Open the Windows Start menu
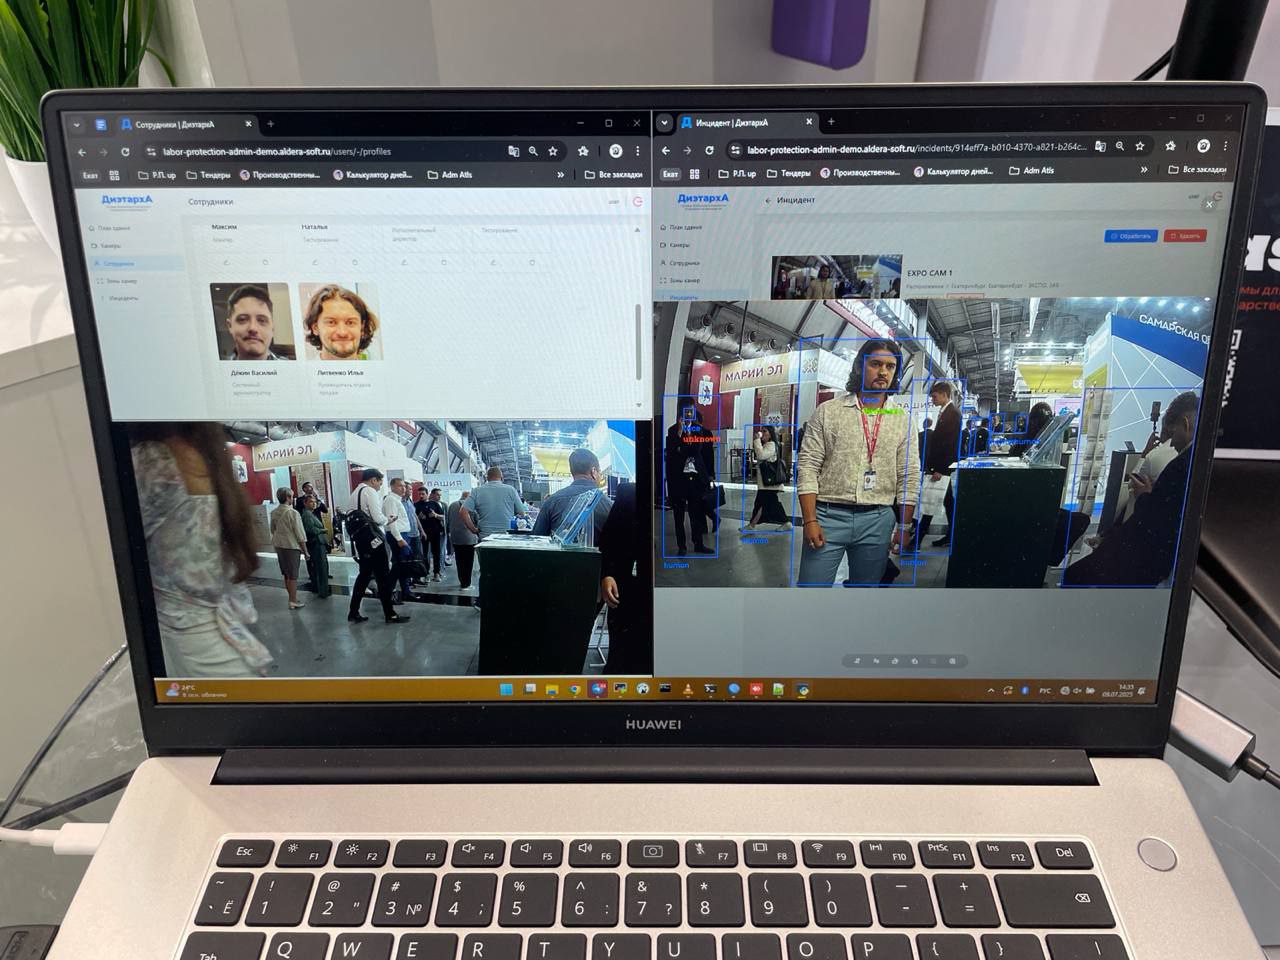Viewport: 1280px width, 960px height. [x=506, y=689]
